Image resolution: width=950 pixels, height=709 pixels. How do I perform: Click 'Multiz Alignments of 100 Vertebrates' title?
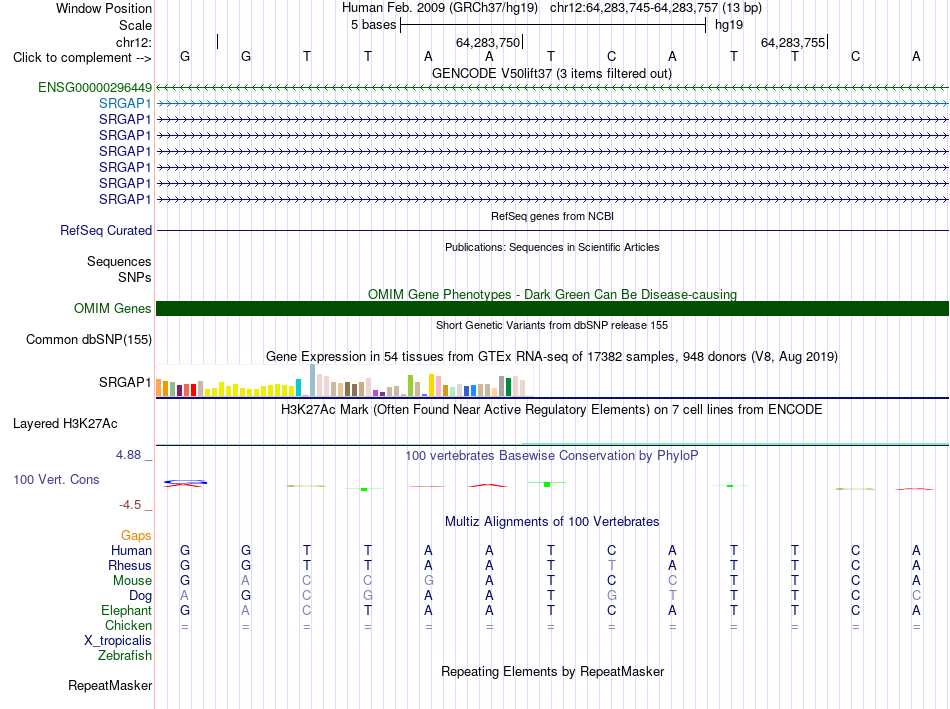552,522
